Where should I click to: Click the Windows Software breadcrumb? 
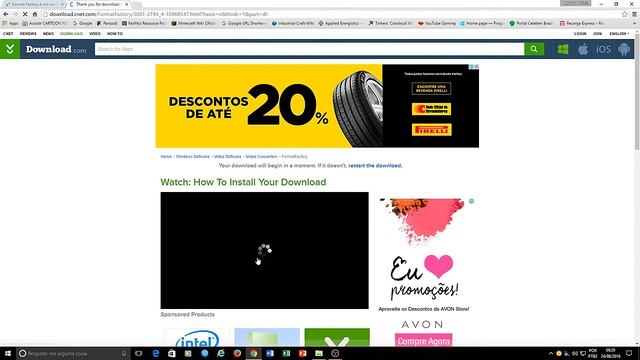[x=193, y=157]
